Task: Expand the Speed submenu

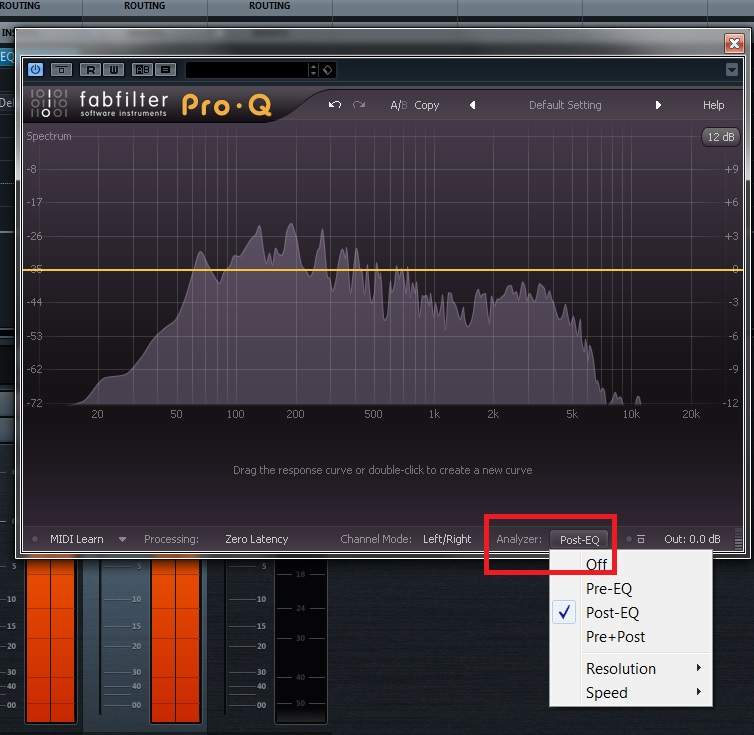Action: [631, 692]
